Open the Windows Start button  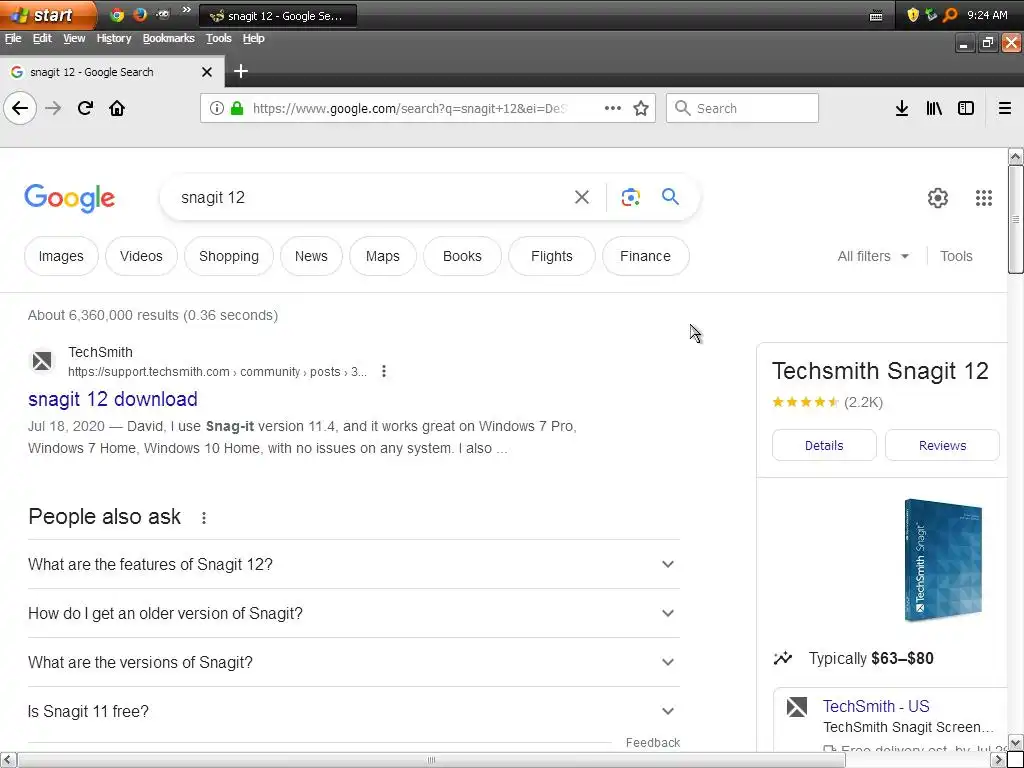click(x=47, y=14)
